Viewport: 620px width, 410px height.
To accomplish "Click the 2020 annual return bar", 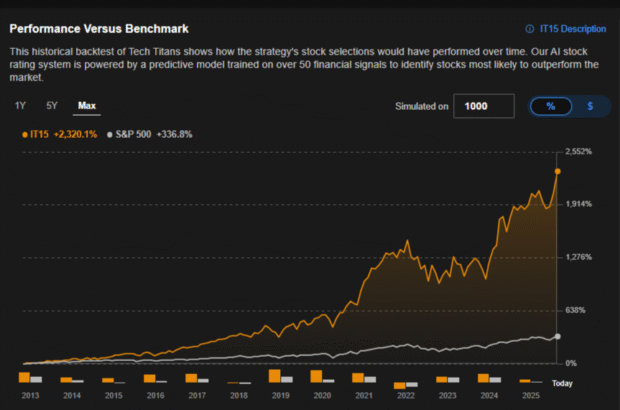I will tap(316, 376).
